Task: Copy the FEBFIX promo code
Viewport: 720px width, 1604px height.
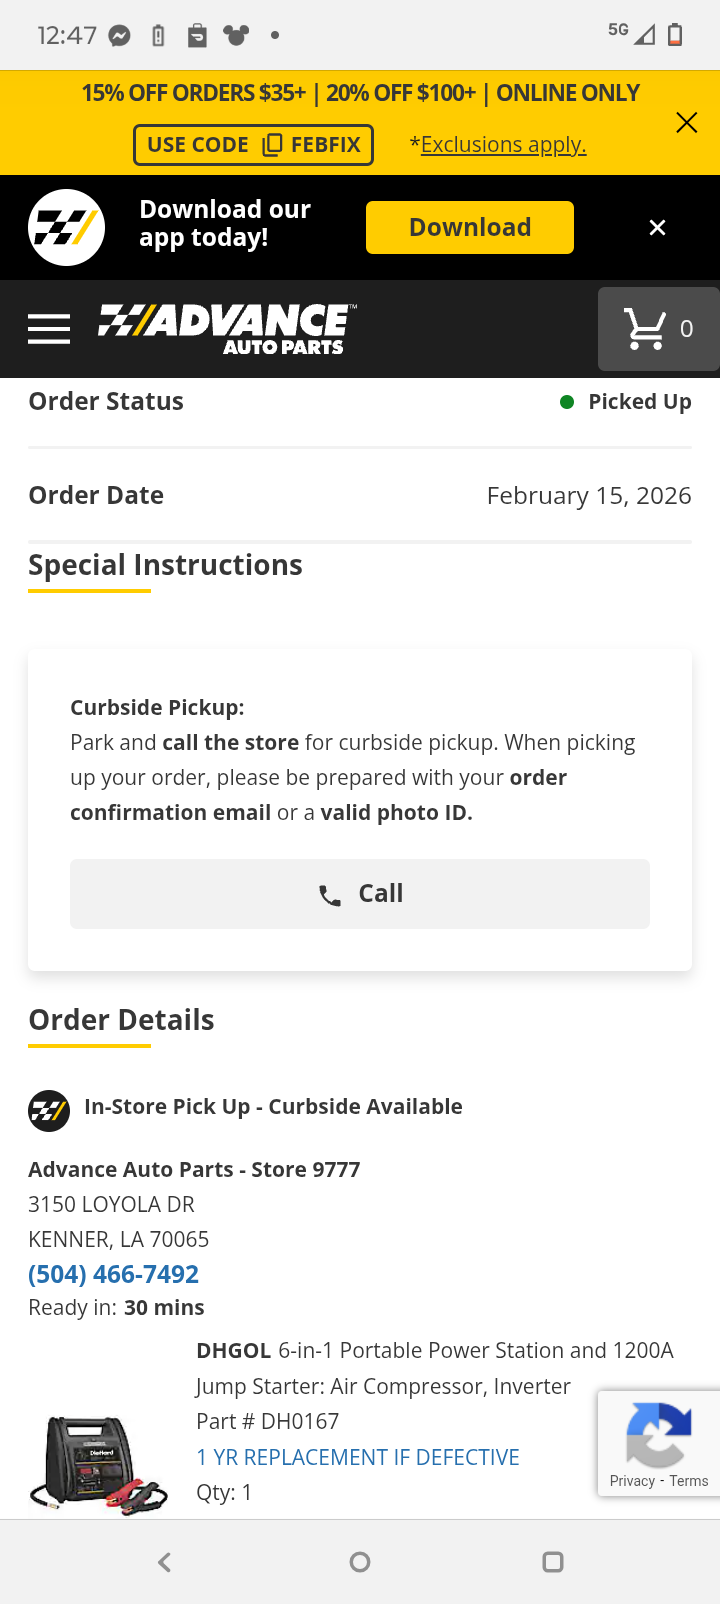Action: (x=254, y=145)
